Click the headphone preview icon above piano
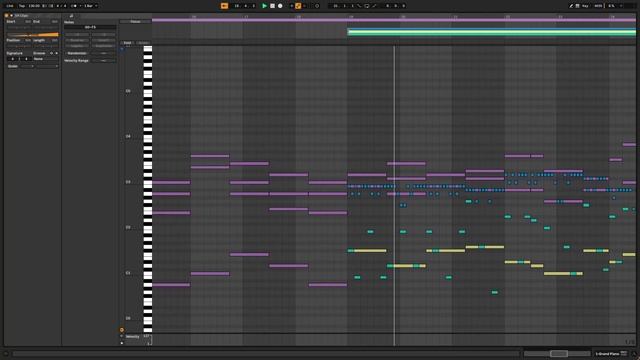The image size is (640, 360). [x=122, y=49]
